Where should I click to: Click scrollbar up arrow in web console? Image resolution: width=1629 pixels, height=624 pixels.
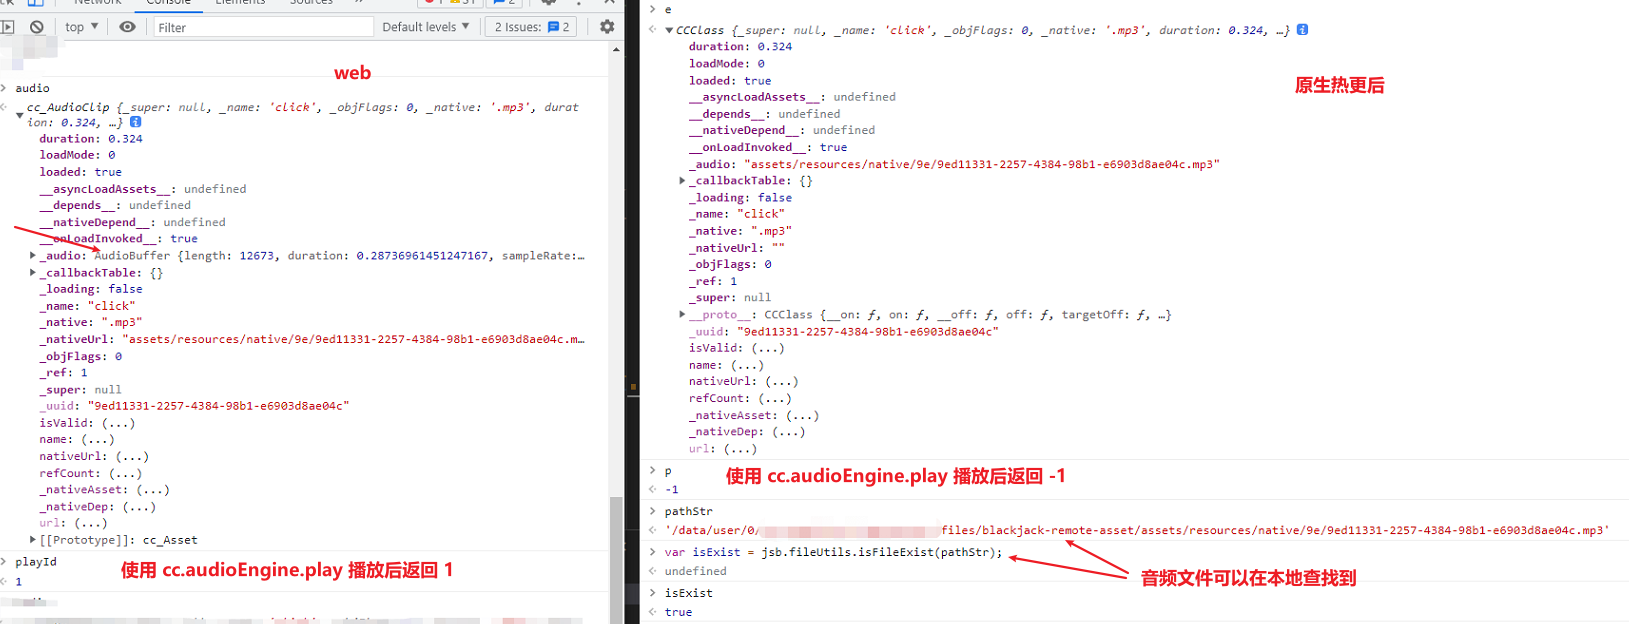616,48
